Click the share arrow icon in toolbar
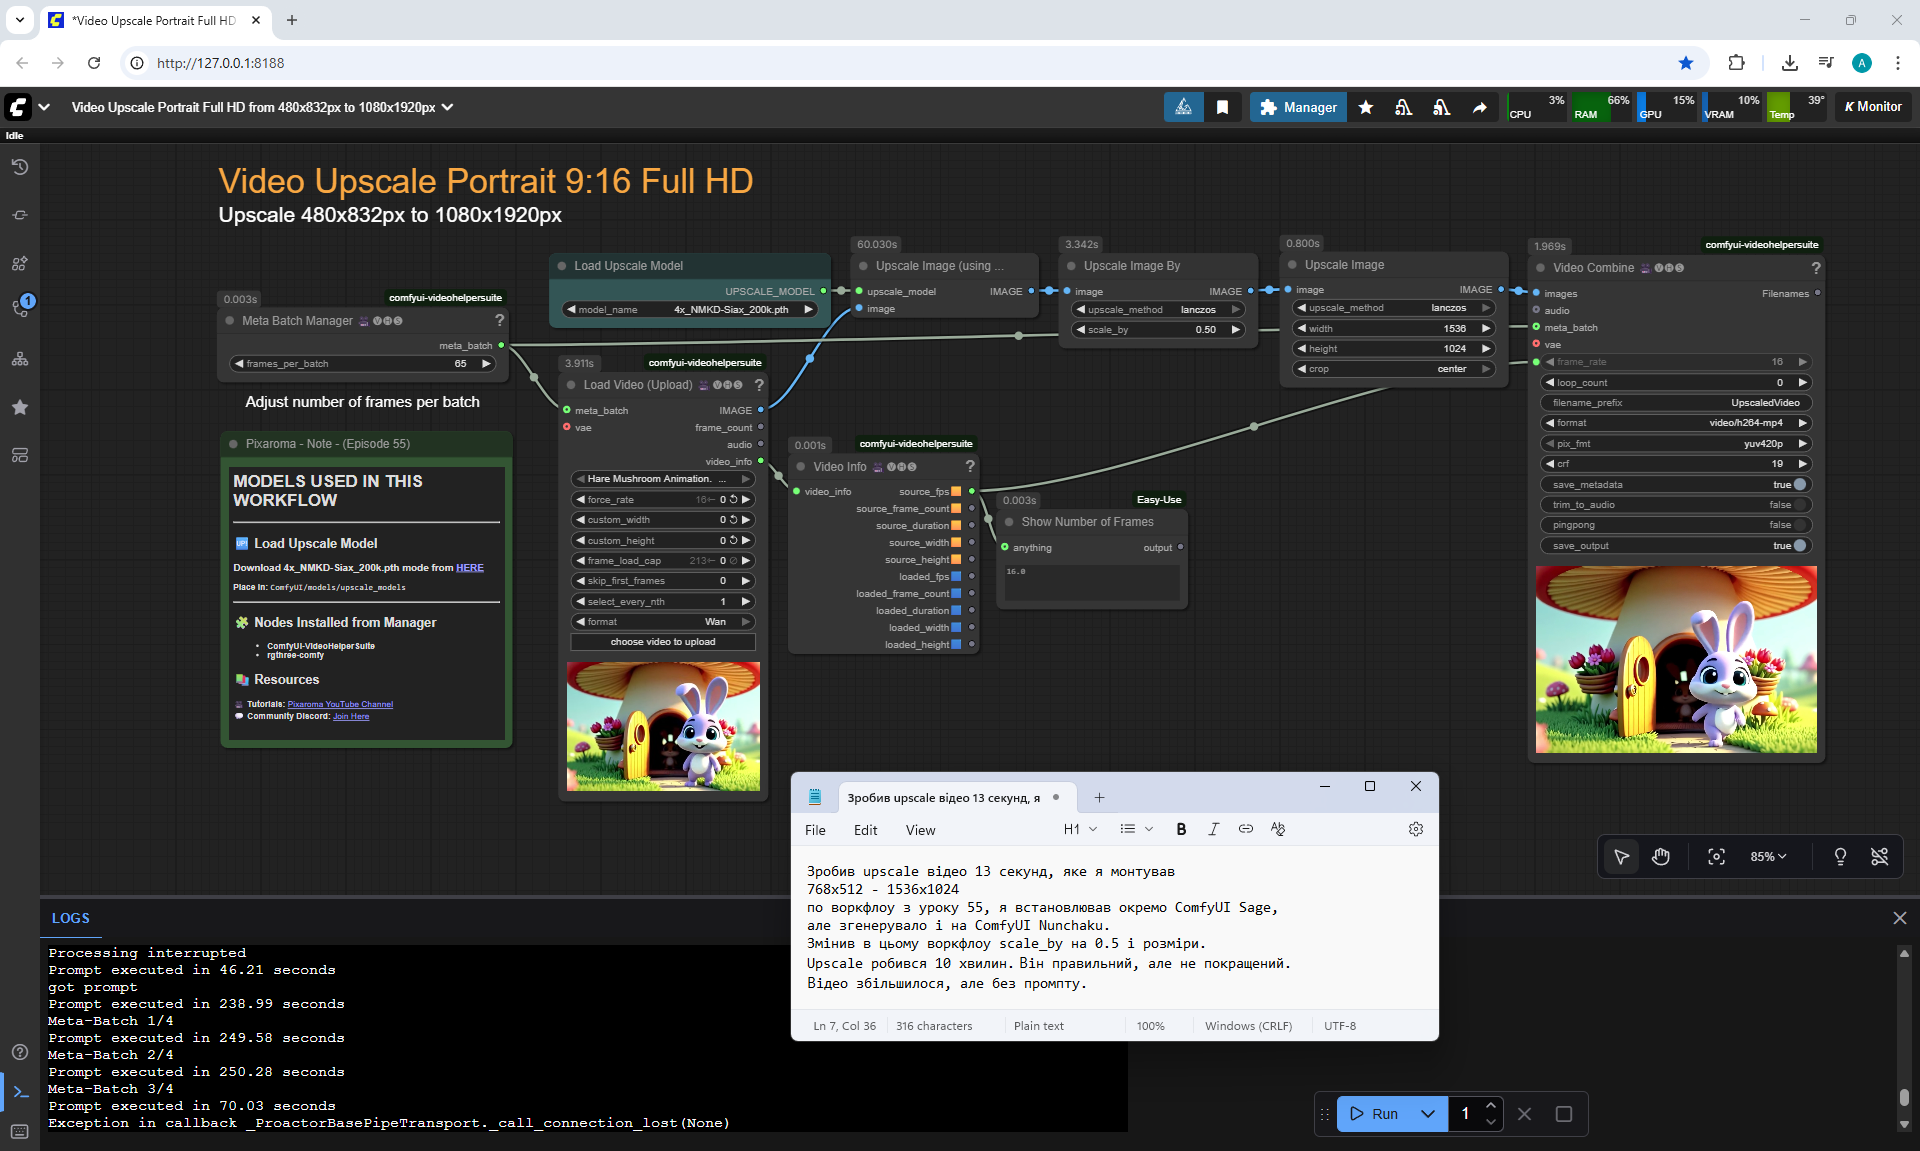Viewport: 1920px width, 1151px height. [1479, 107]
